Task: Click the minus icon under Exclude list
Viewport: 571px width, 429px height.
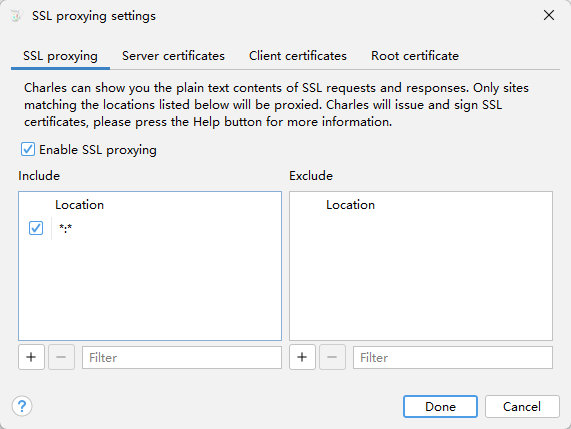Action: pos(332,357)
